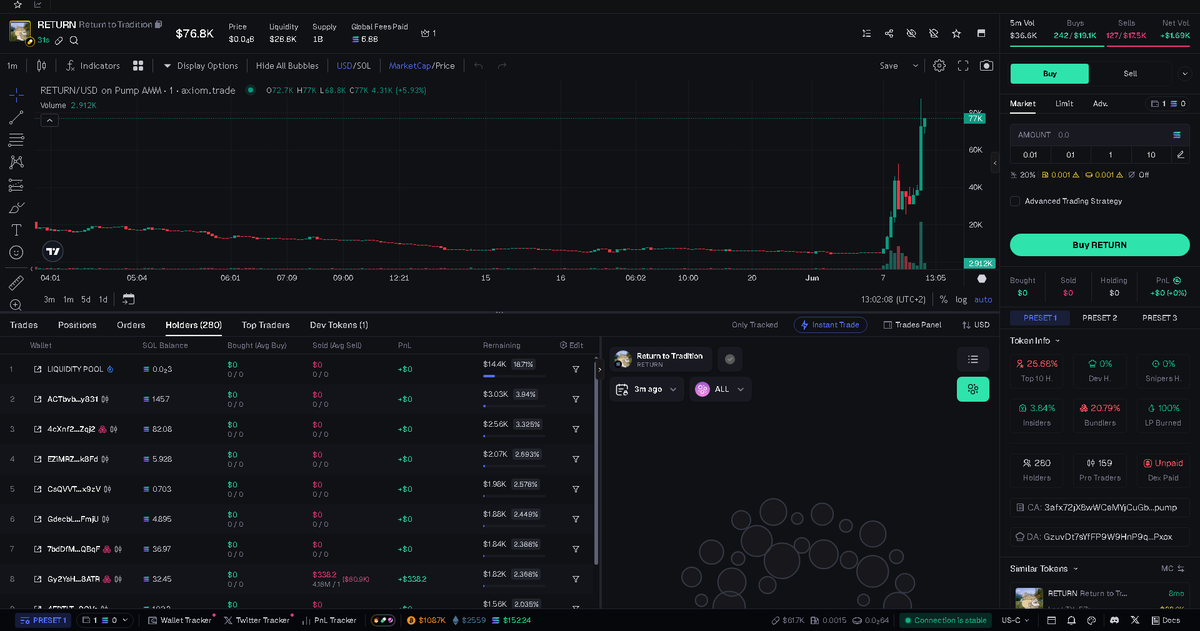Open the Top Traders tab
This screenshot has height=631, width=1200.
pos(265,325)
